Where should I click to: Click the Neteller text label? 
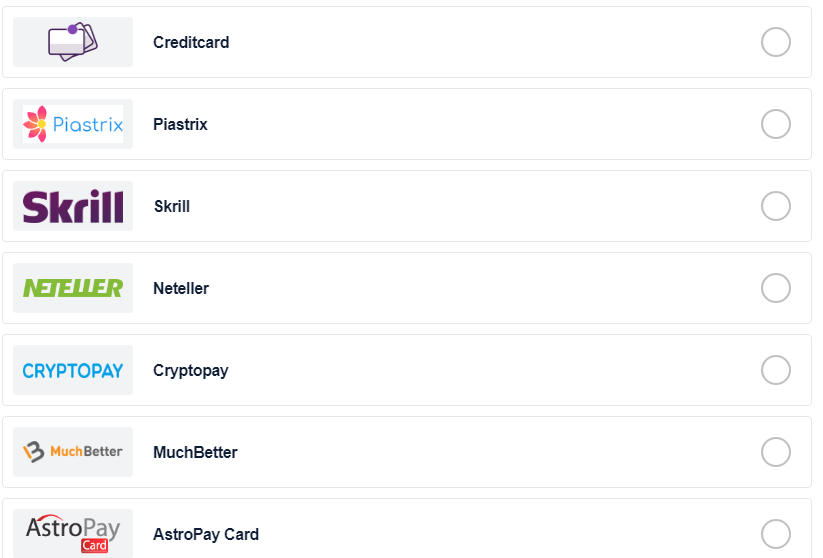coord(181,288)
